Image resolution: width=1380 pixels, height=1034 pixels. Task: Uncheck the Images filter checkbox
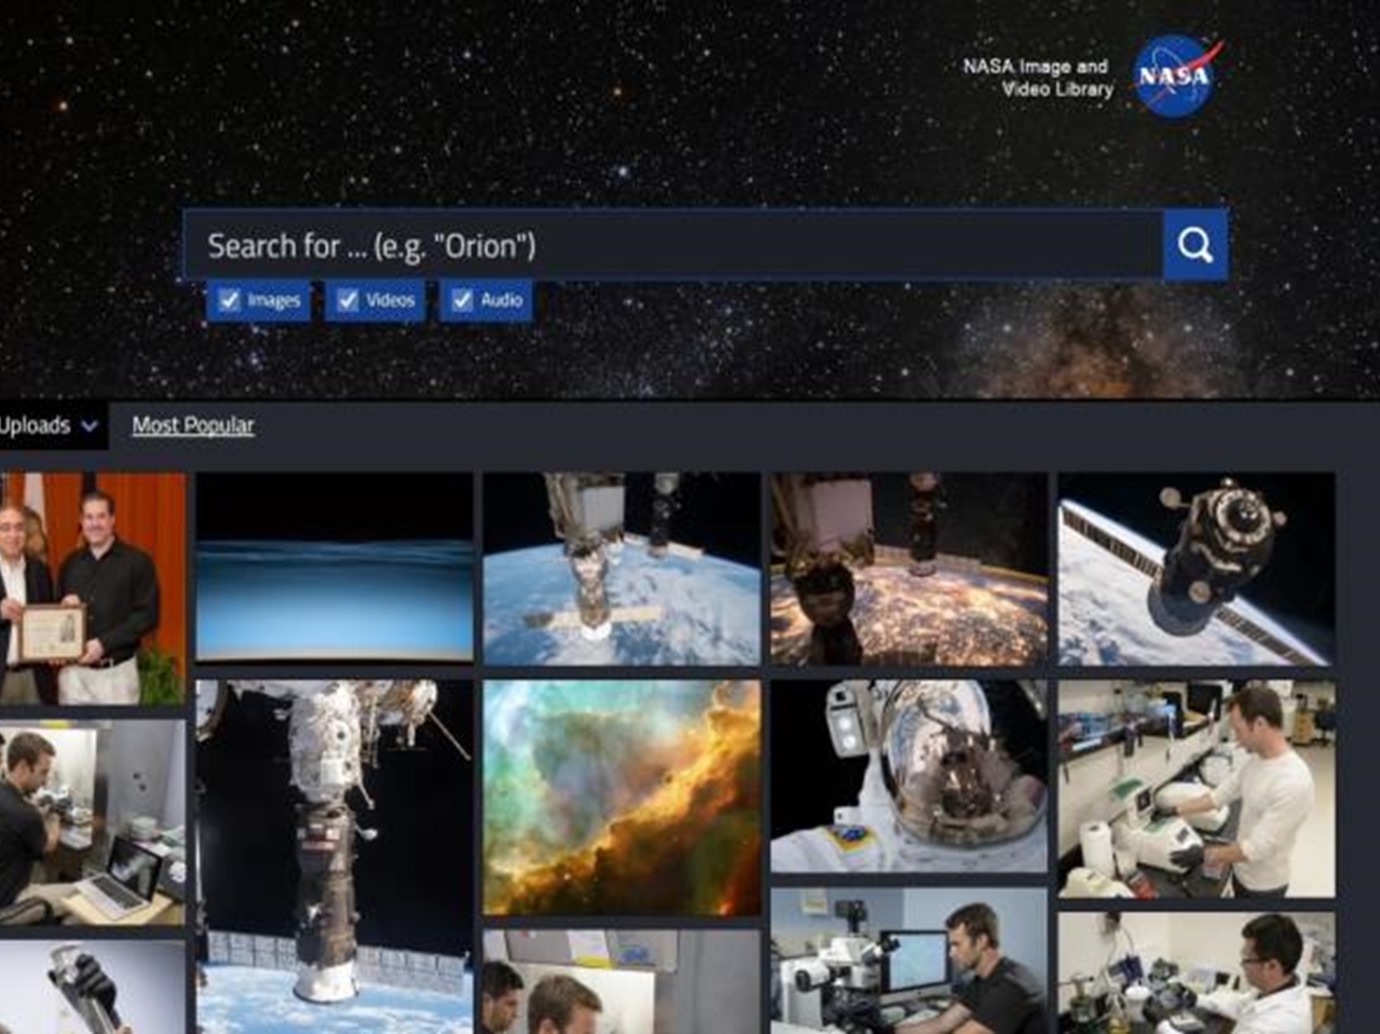click(229, 300)
